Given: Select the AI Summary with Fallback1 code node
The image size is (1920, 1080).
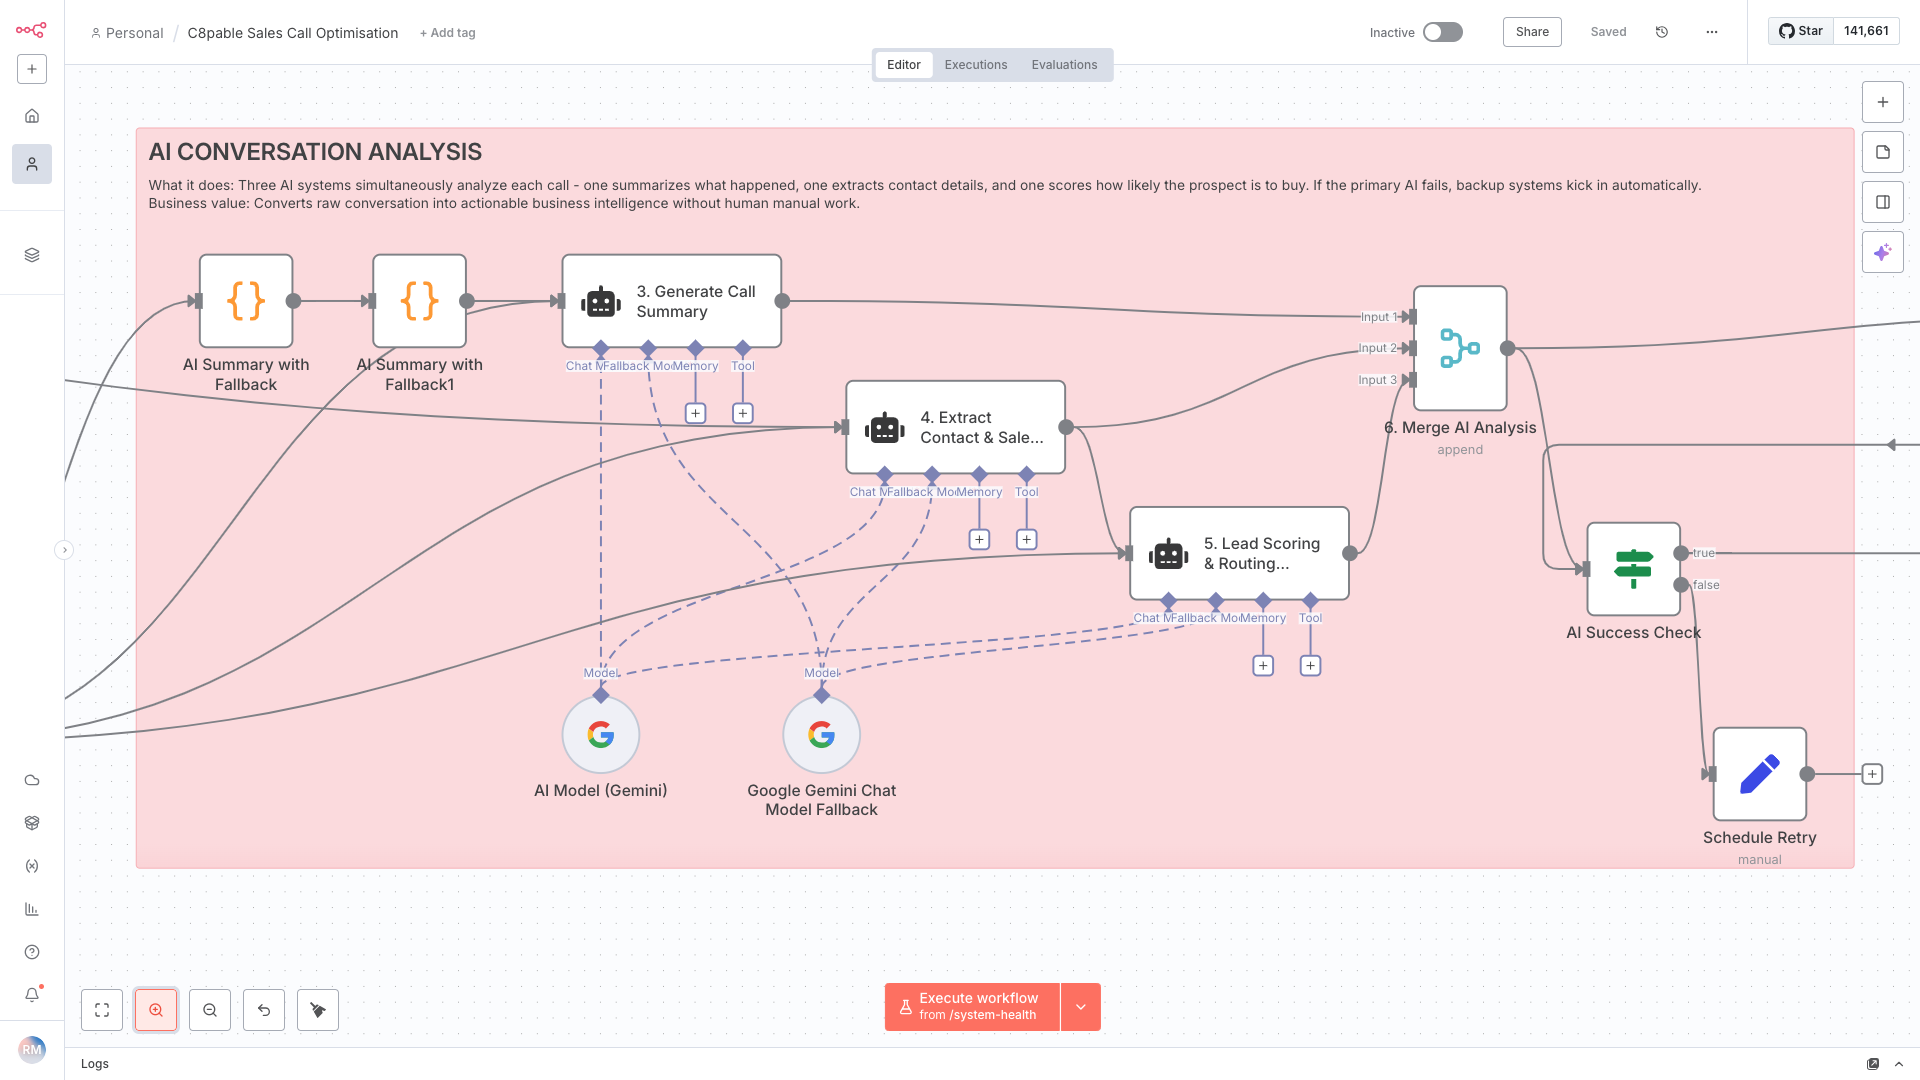Looking at the screenshot, I should pyautogui.click(x=420, y=301).
